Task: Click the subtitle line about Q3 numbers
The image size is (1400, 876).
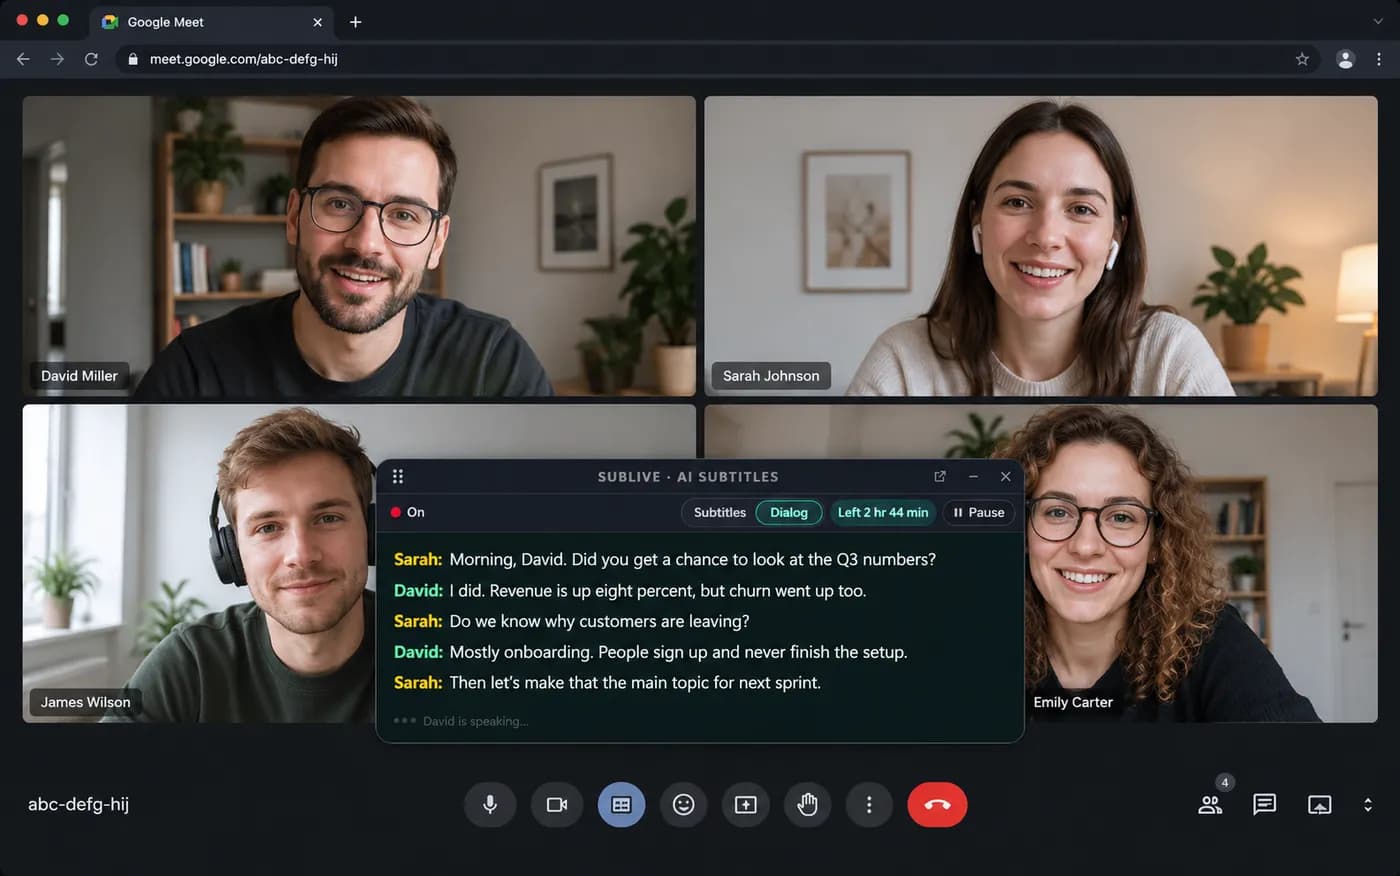Action: pyautogui.click(x=665, y=559)
